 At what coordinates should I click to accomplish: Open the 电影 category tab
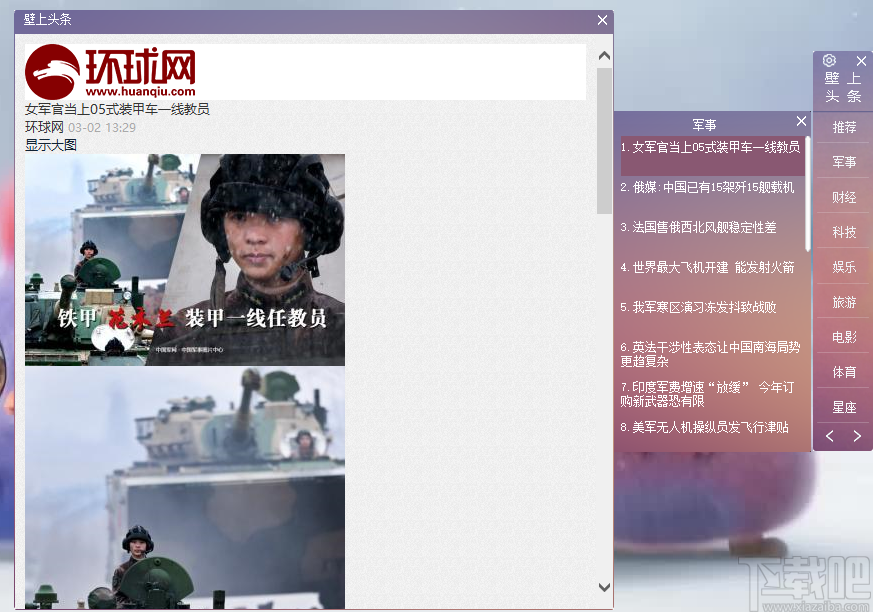(843, 337)
